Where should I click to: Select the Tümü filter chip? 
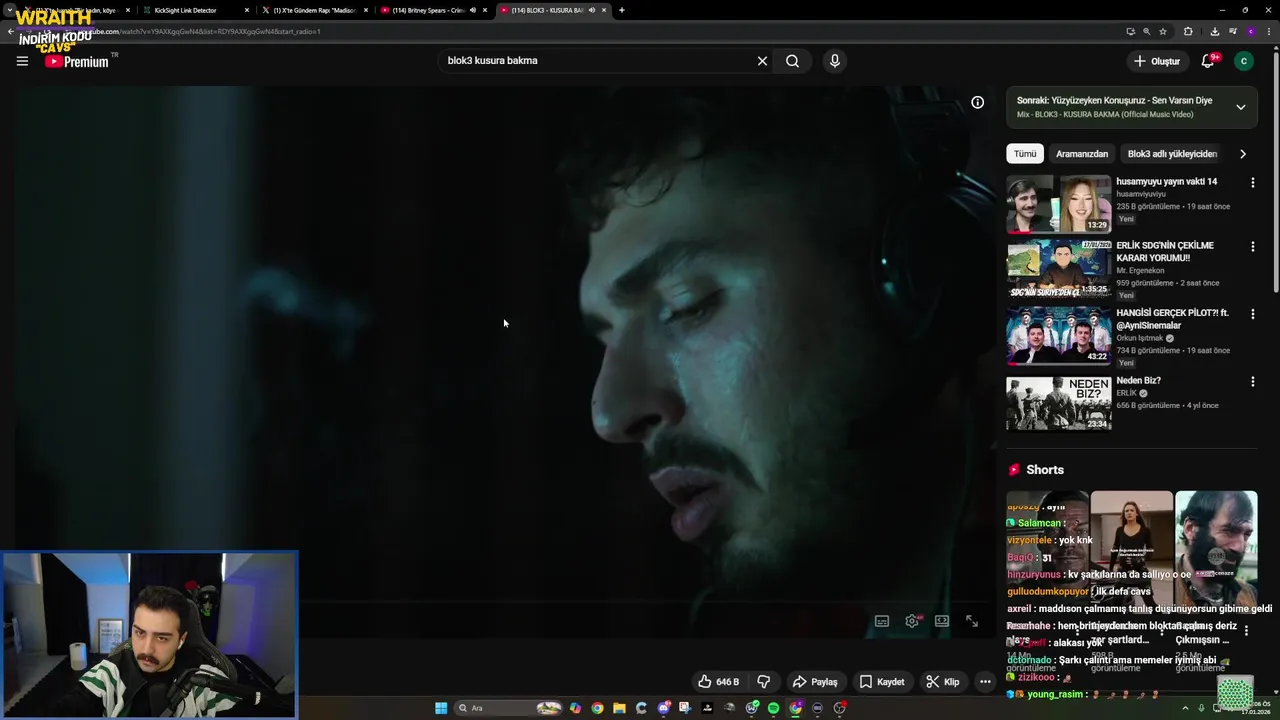[x=1025, y=154]
